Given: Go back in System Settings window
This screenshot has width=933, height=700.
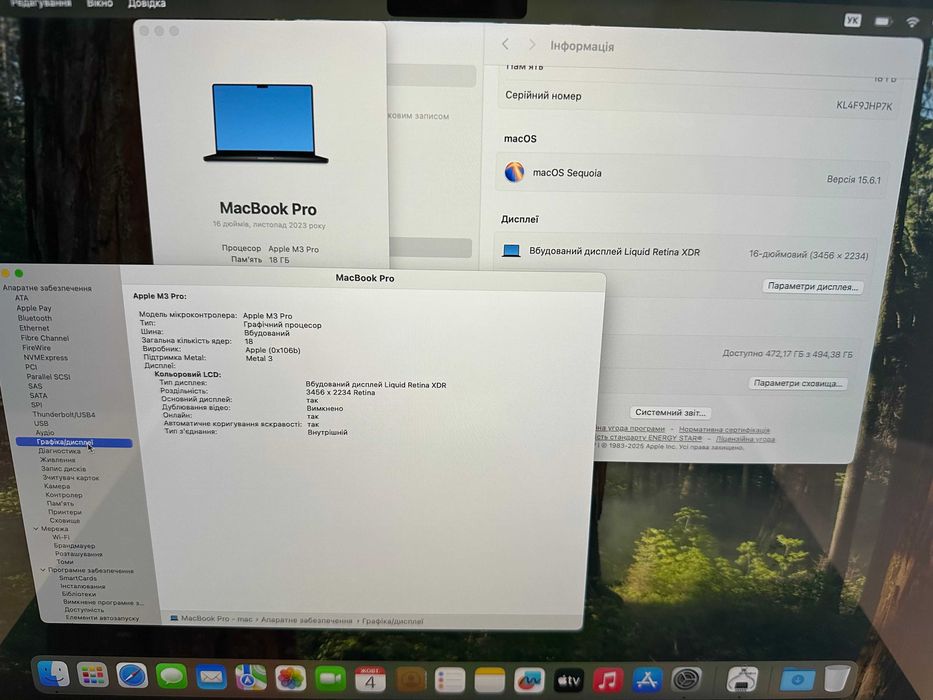Looking at the screenshot, I should [x=505, y=44].
